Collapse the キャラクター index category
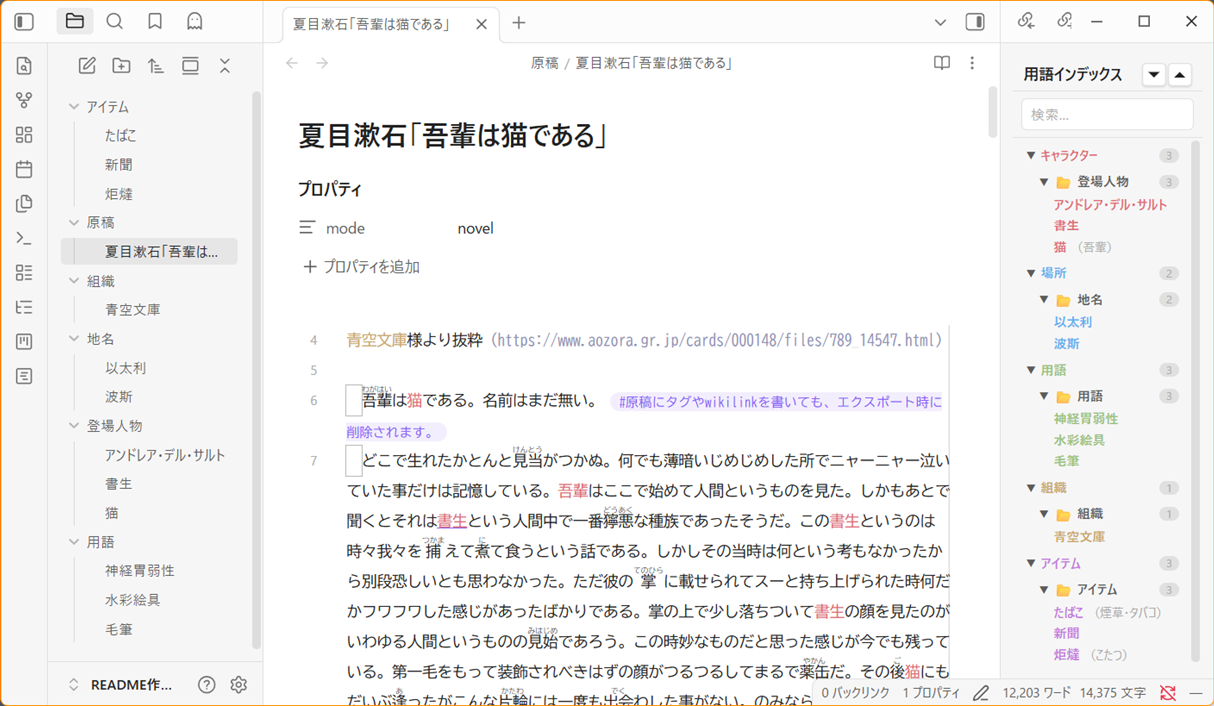The height and width of the screenshot is (706, 1214). pyautogui.click(x=1031, y=156)
